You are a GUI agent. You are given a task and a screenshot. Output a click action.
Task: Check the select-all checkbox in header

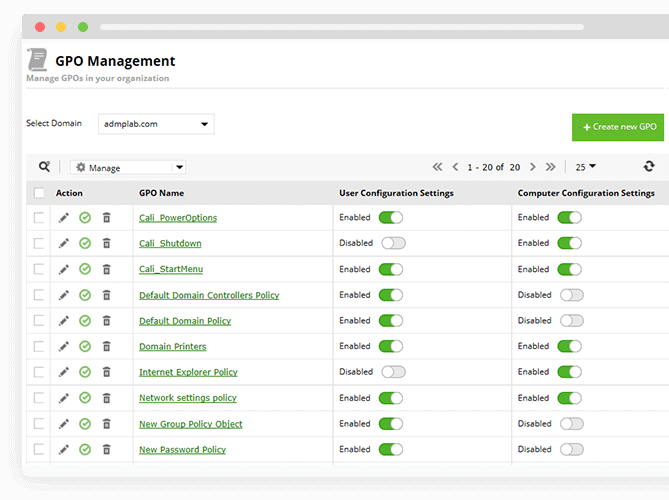pos(39,193)
